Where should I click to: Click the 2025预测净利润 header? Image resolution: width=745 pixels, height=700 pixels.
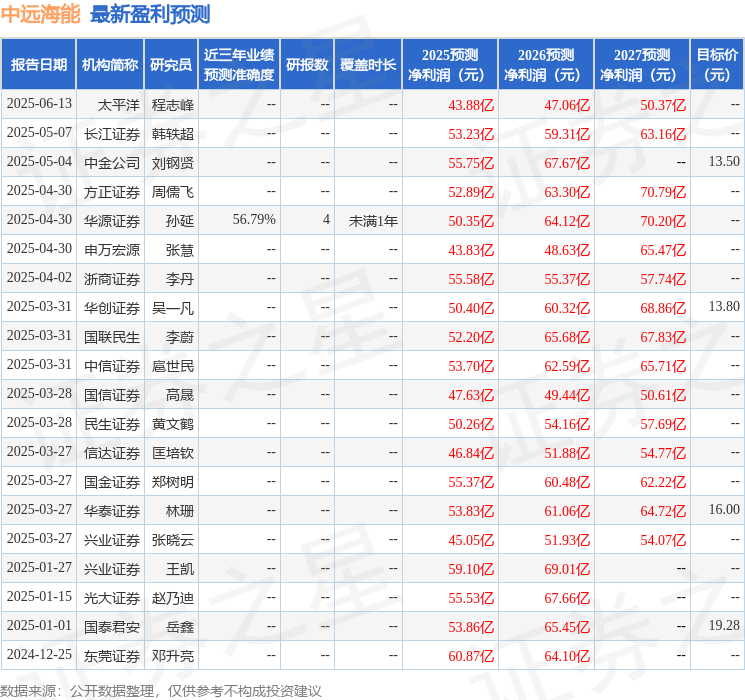(450, 65)
